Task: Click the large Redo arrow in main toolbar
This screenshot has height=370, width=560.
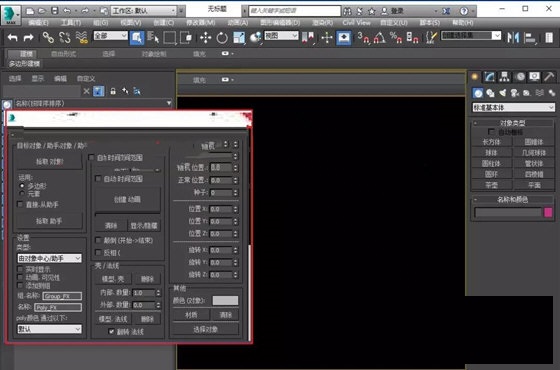Action: point(29,37)
